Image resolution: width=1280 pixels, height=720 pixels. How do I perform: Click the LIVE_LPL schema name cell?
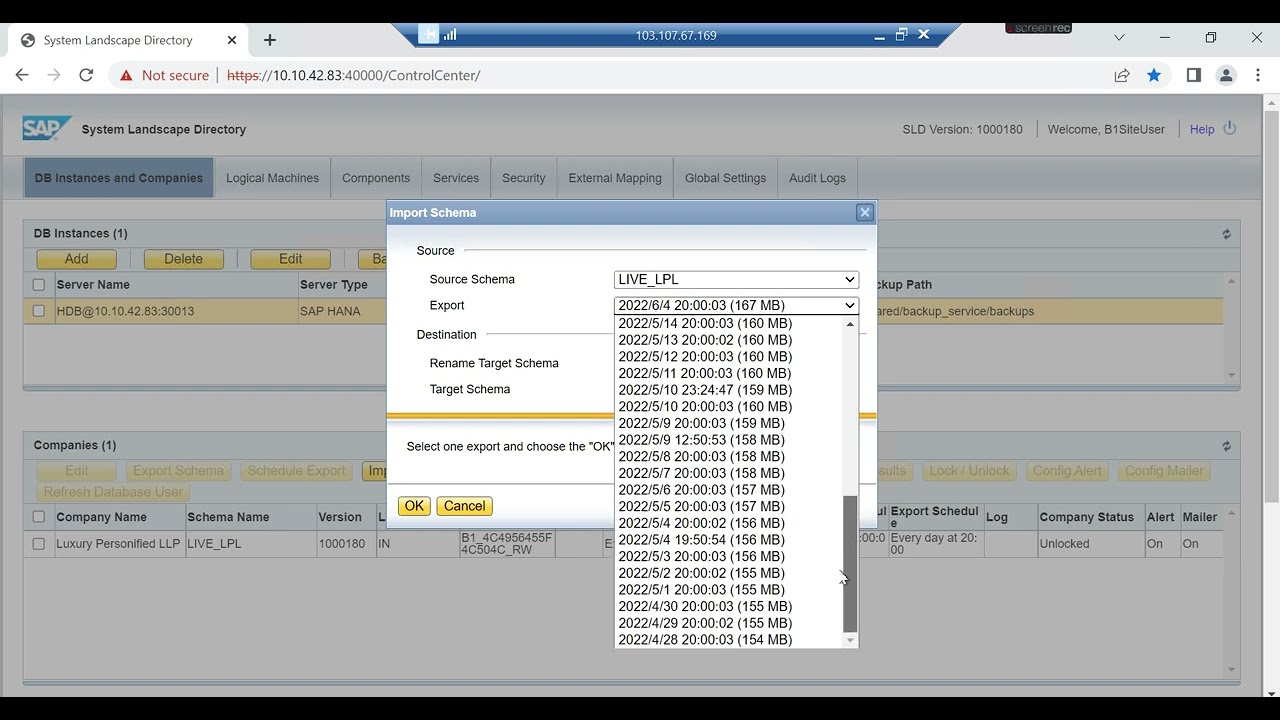214,544
